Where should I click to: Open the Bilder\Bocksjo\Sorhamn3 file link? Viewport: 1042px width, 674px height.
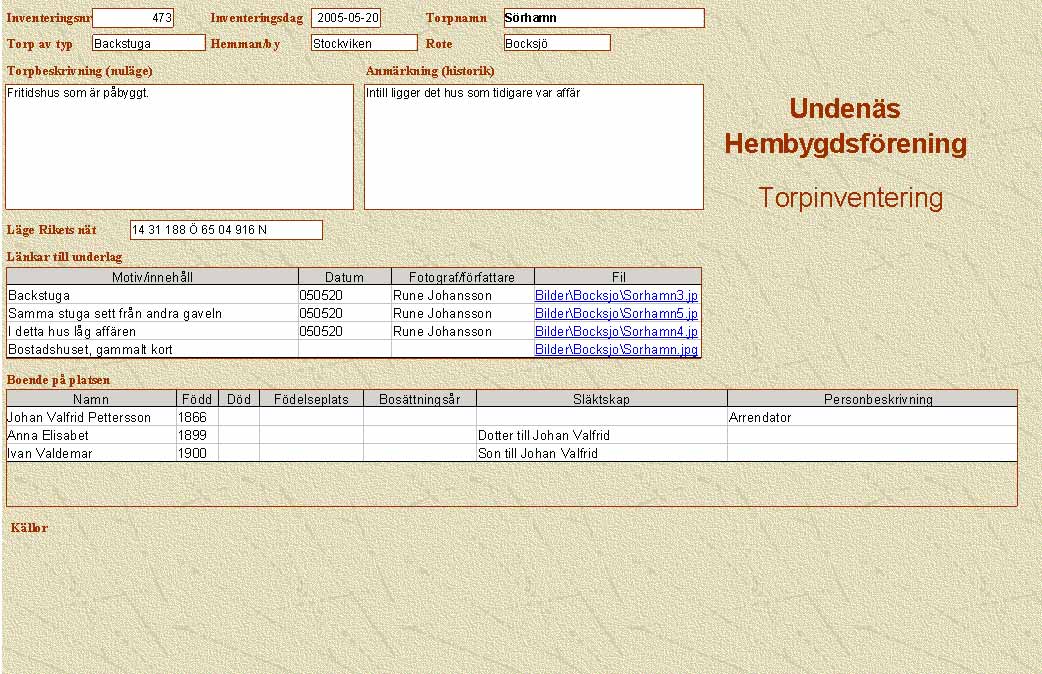coord(616,296)
